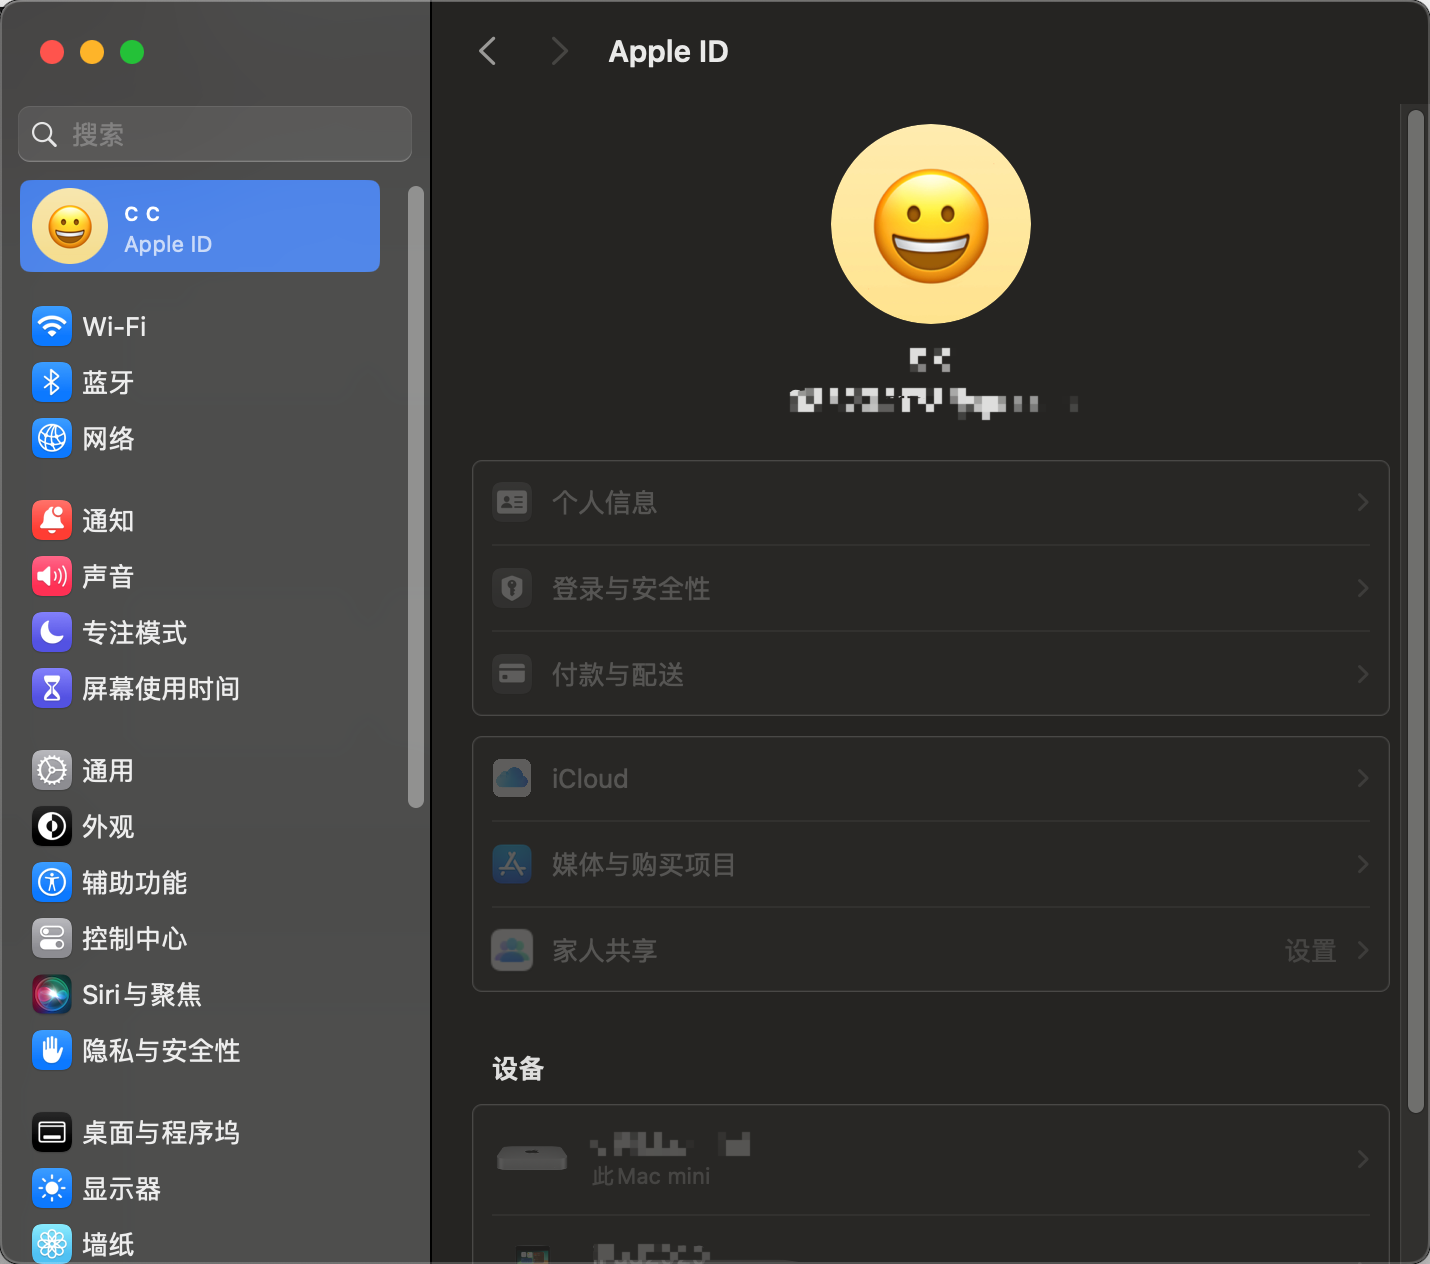This screenshot has width=1430, height=1264.
Task: Click 设置 next to 家人共享
Action: click(x=1310, y=950)
